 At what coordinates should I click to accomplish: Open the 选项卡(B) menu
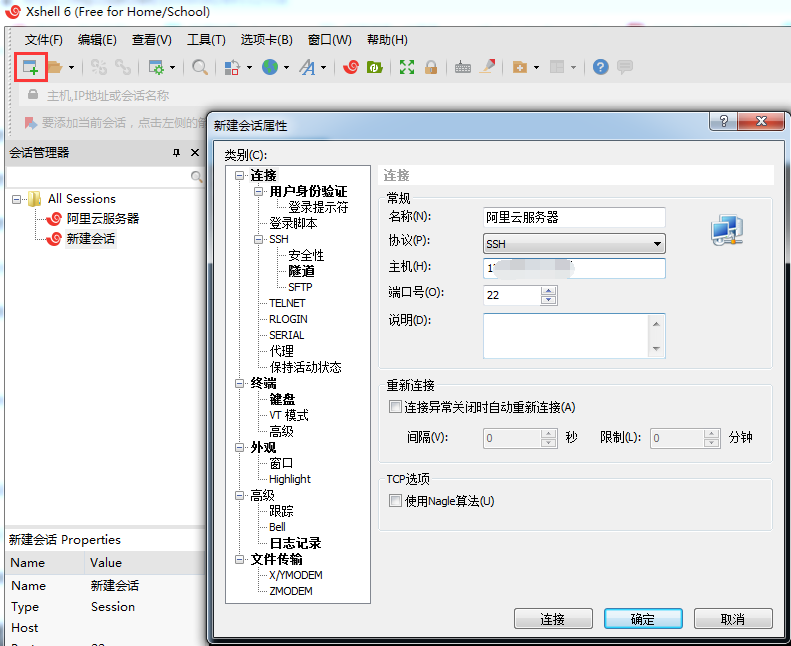267,40
